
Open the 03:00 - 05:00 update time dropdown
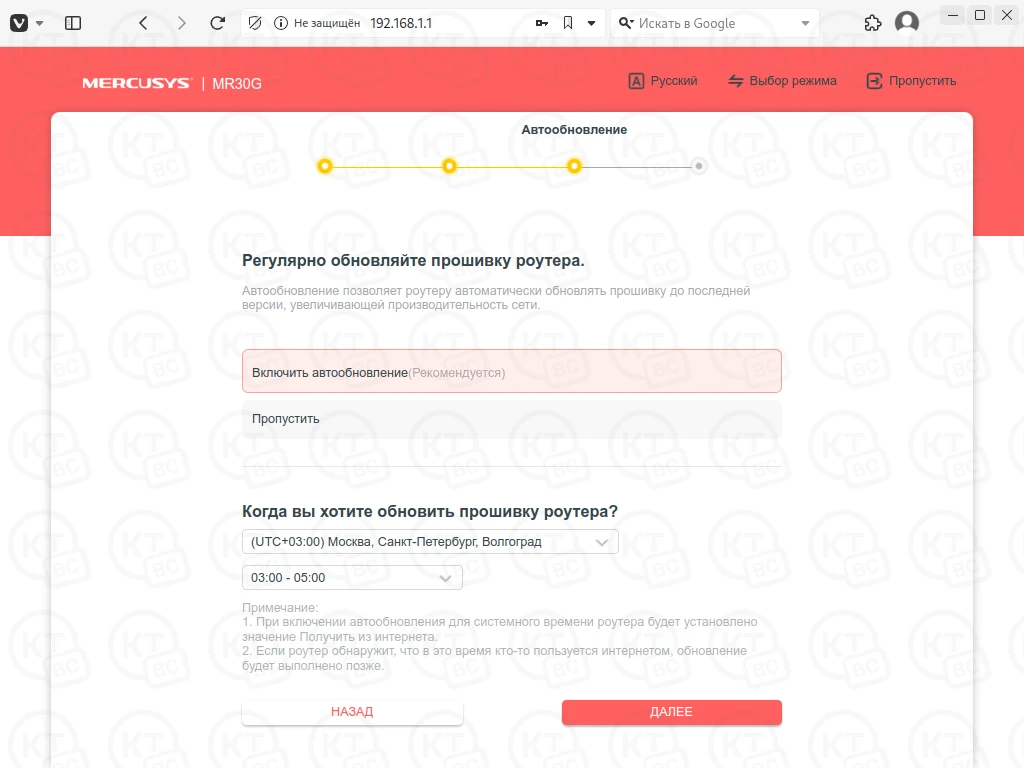352,578
